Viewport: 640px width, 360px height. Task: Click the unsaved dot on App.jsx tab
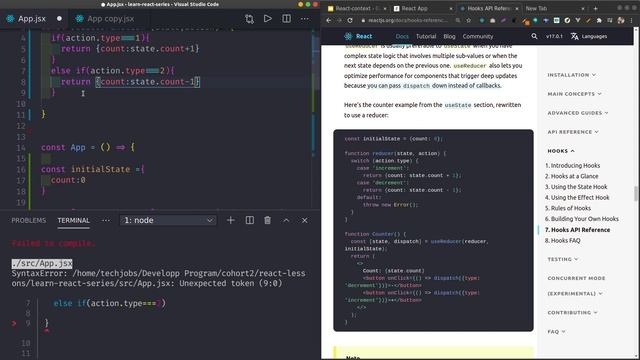[60, 19]
